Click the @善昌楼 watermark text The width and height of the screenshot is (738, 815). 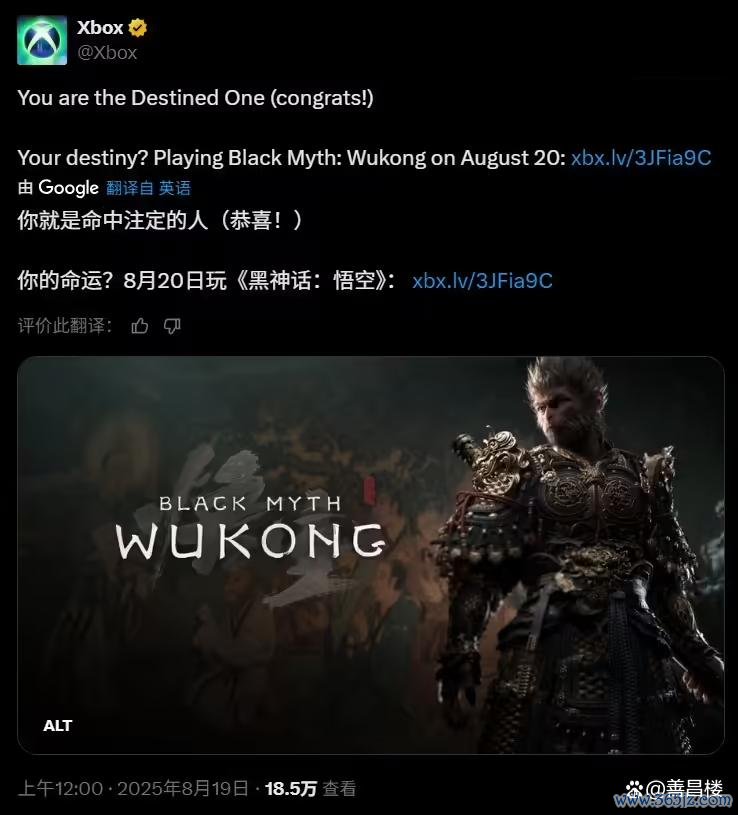click(x=683, y=788)
